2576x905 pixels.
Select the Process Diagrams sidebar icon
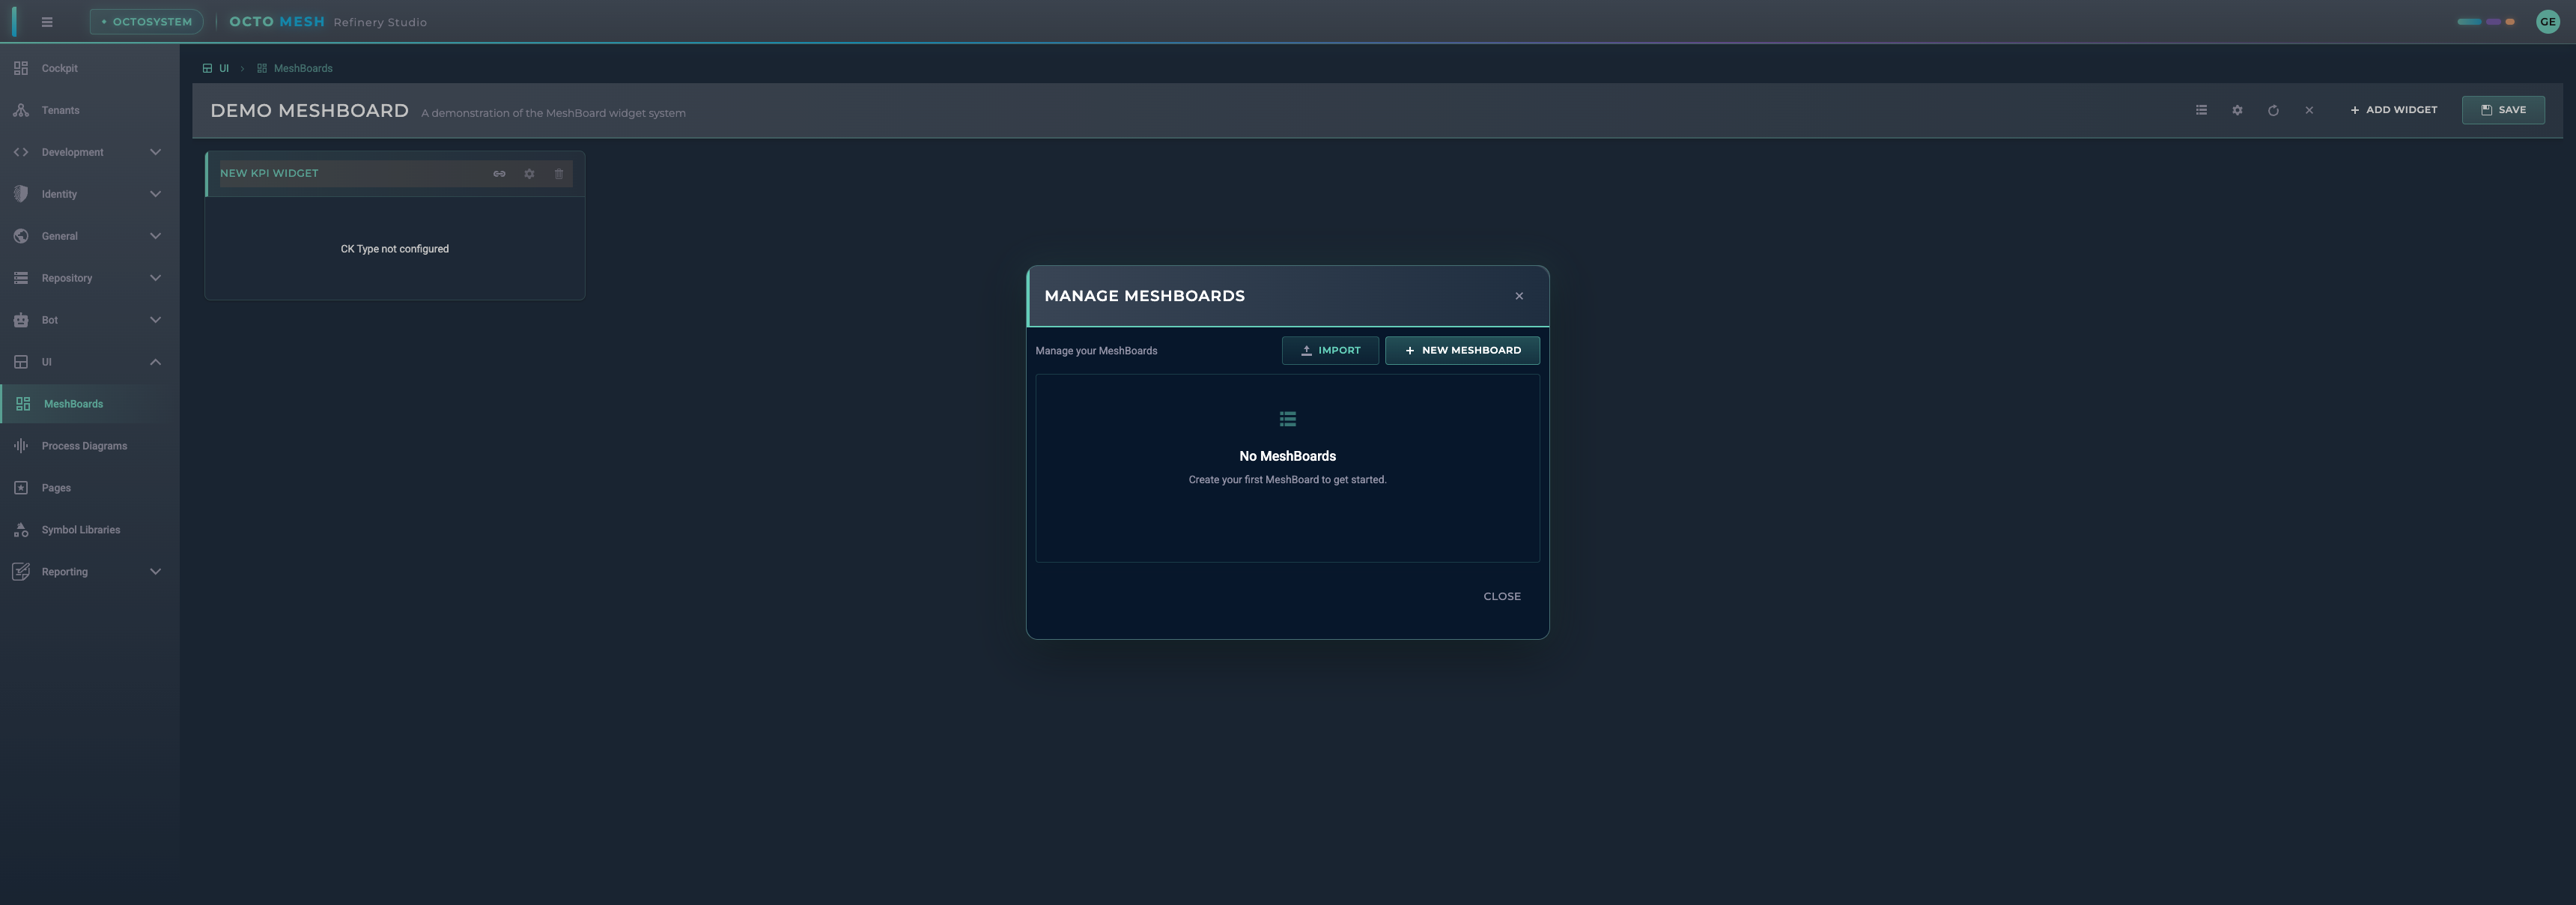(21, 445)
